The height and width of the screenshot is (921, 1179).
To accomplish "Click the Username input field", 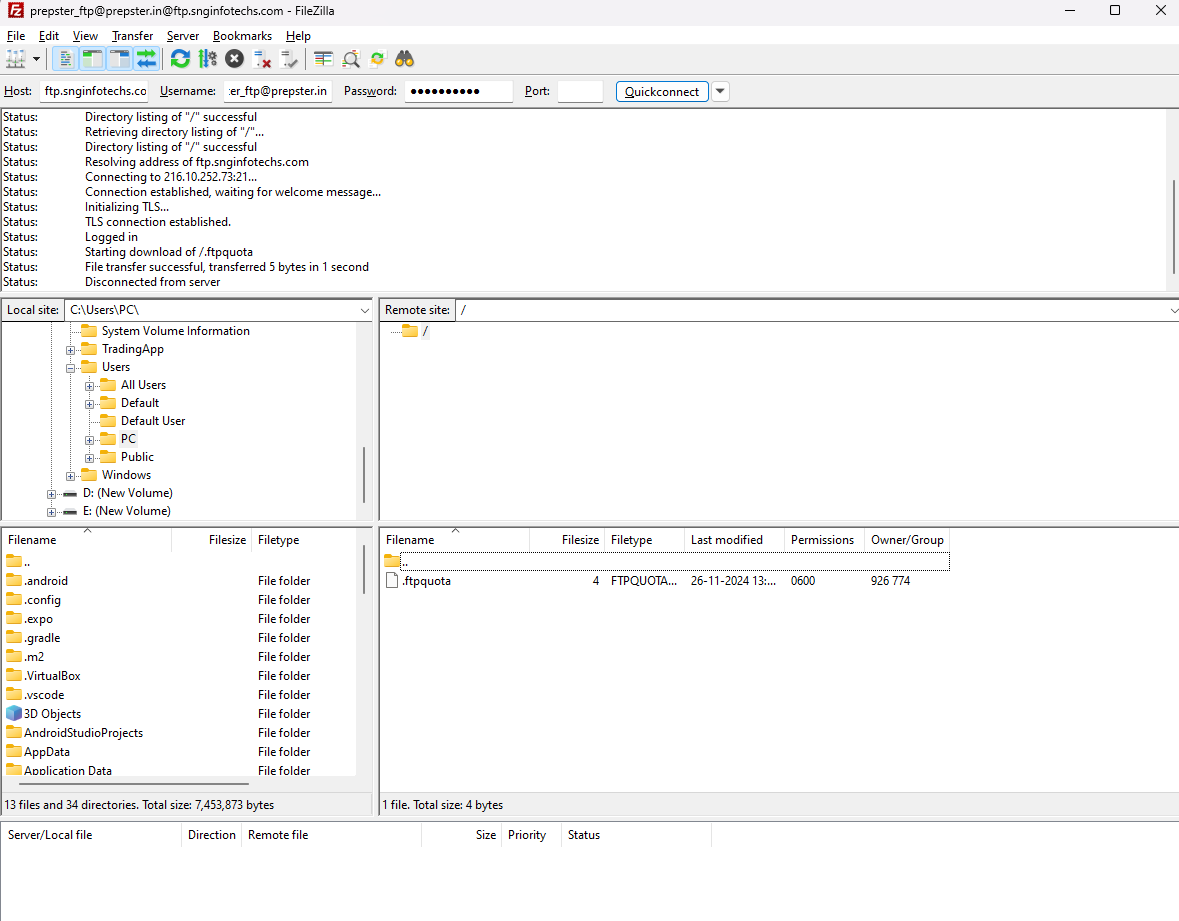I will [278, 91].
